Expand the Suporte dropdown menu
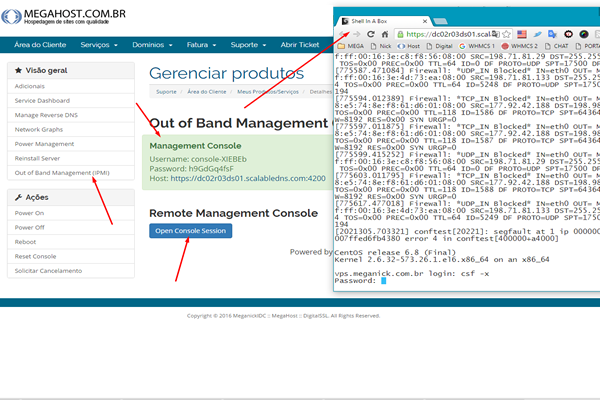This screenshot has height=400, width=600. point(248,45)
